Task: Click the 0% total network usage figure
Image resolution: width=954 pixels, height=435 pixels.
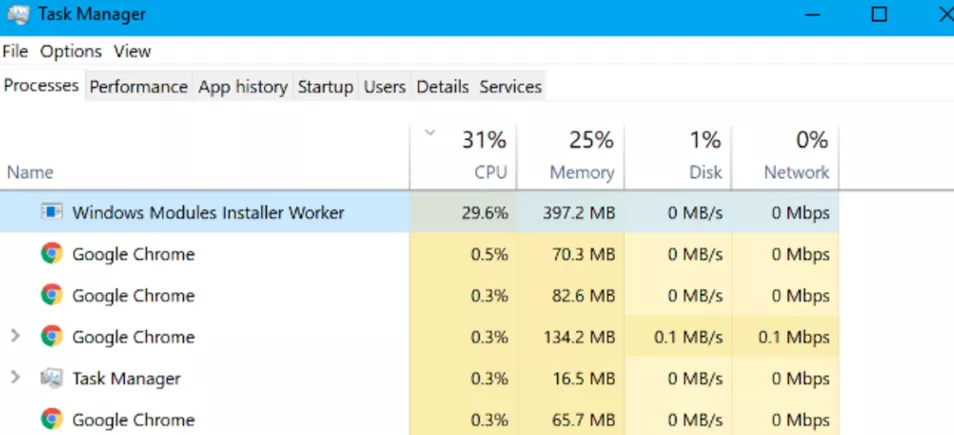Action: [x=812, y=141]
